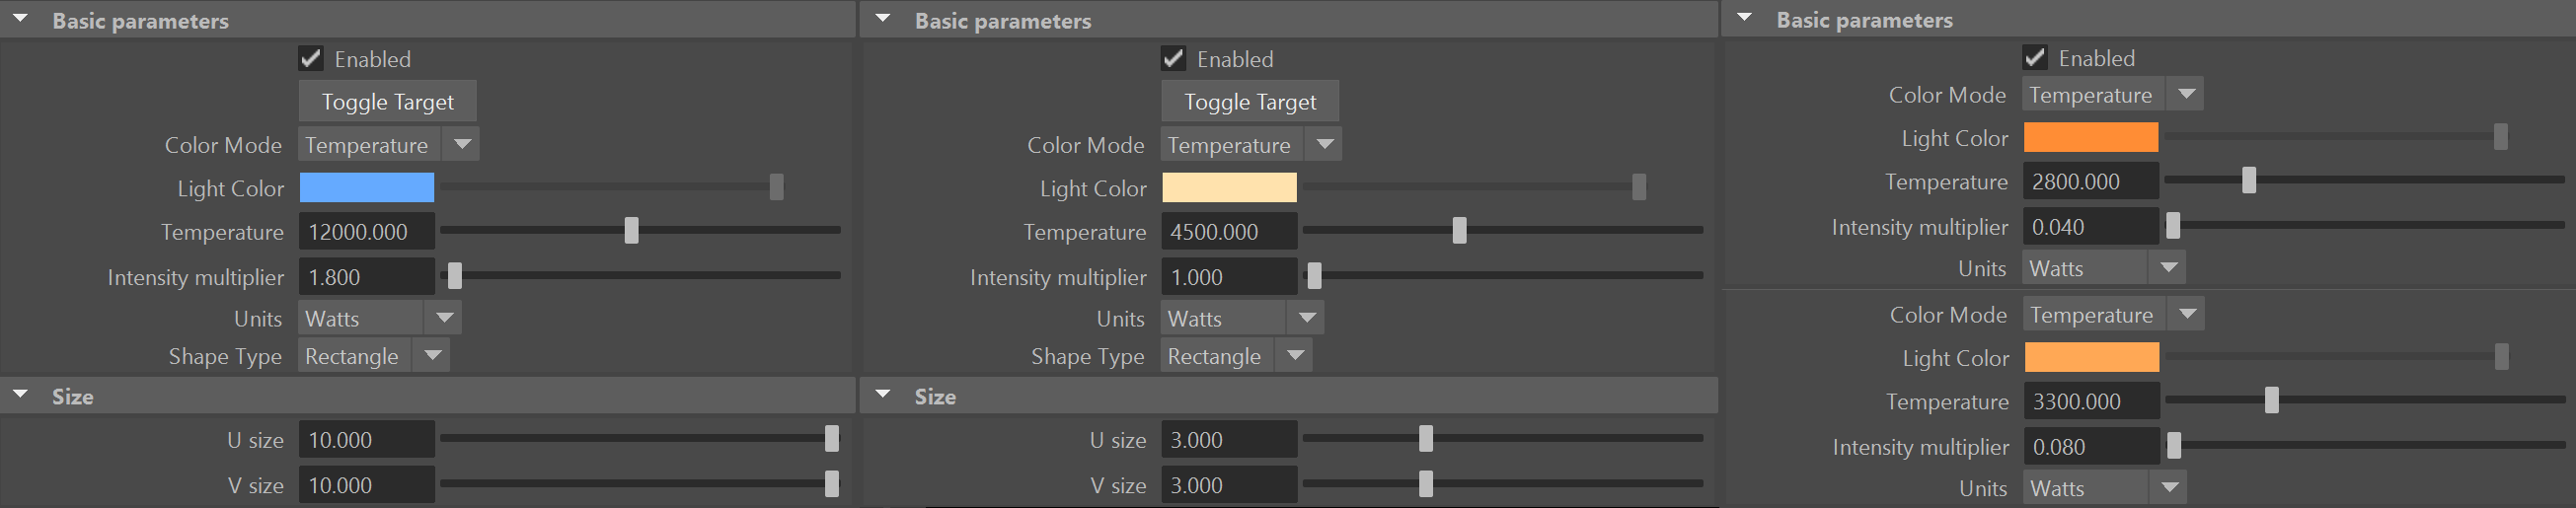Click the Temperature field showing 12000.000
Screen dimensions: 2576x508
click(x=367, y=232)
